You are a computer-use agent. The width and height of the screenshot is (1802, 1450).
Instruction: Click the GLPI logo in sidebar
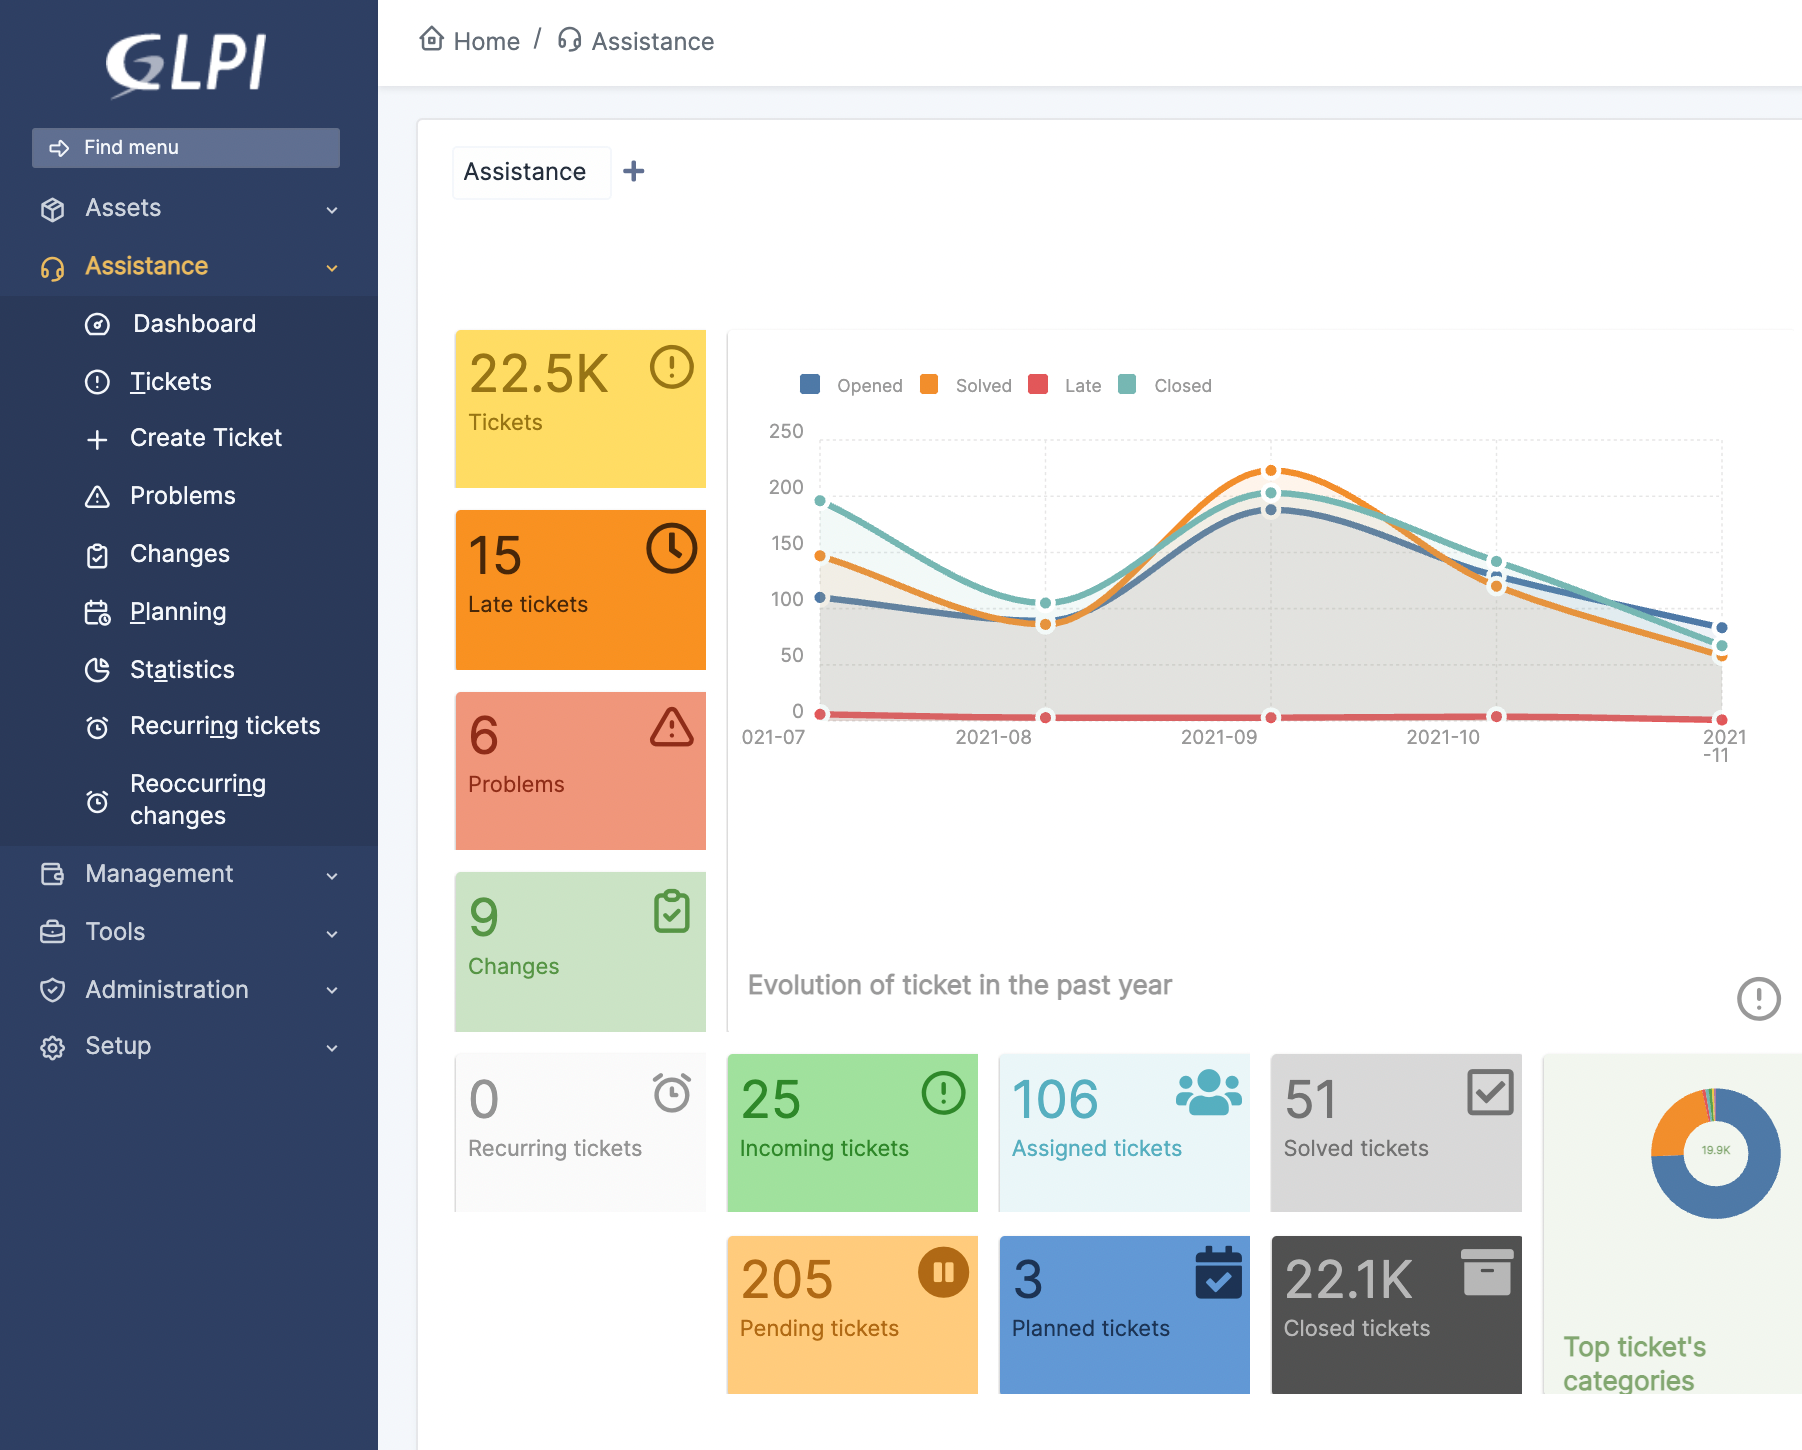[187, 64]
